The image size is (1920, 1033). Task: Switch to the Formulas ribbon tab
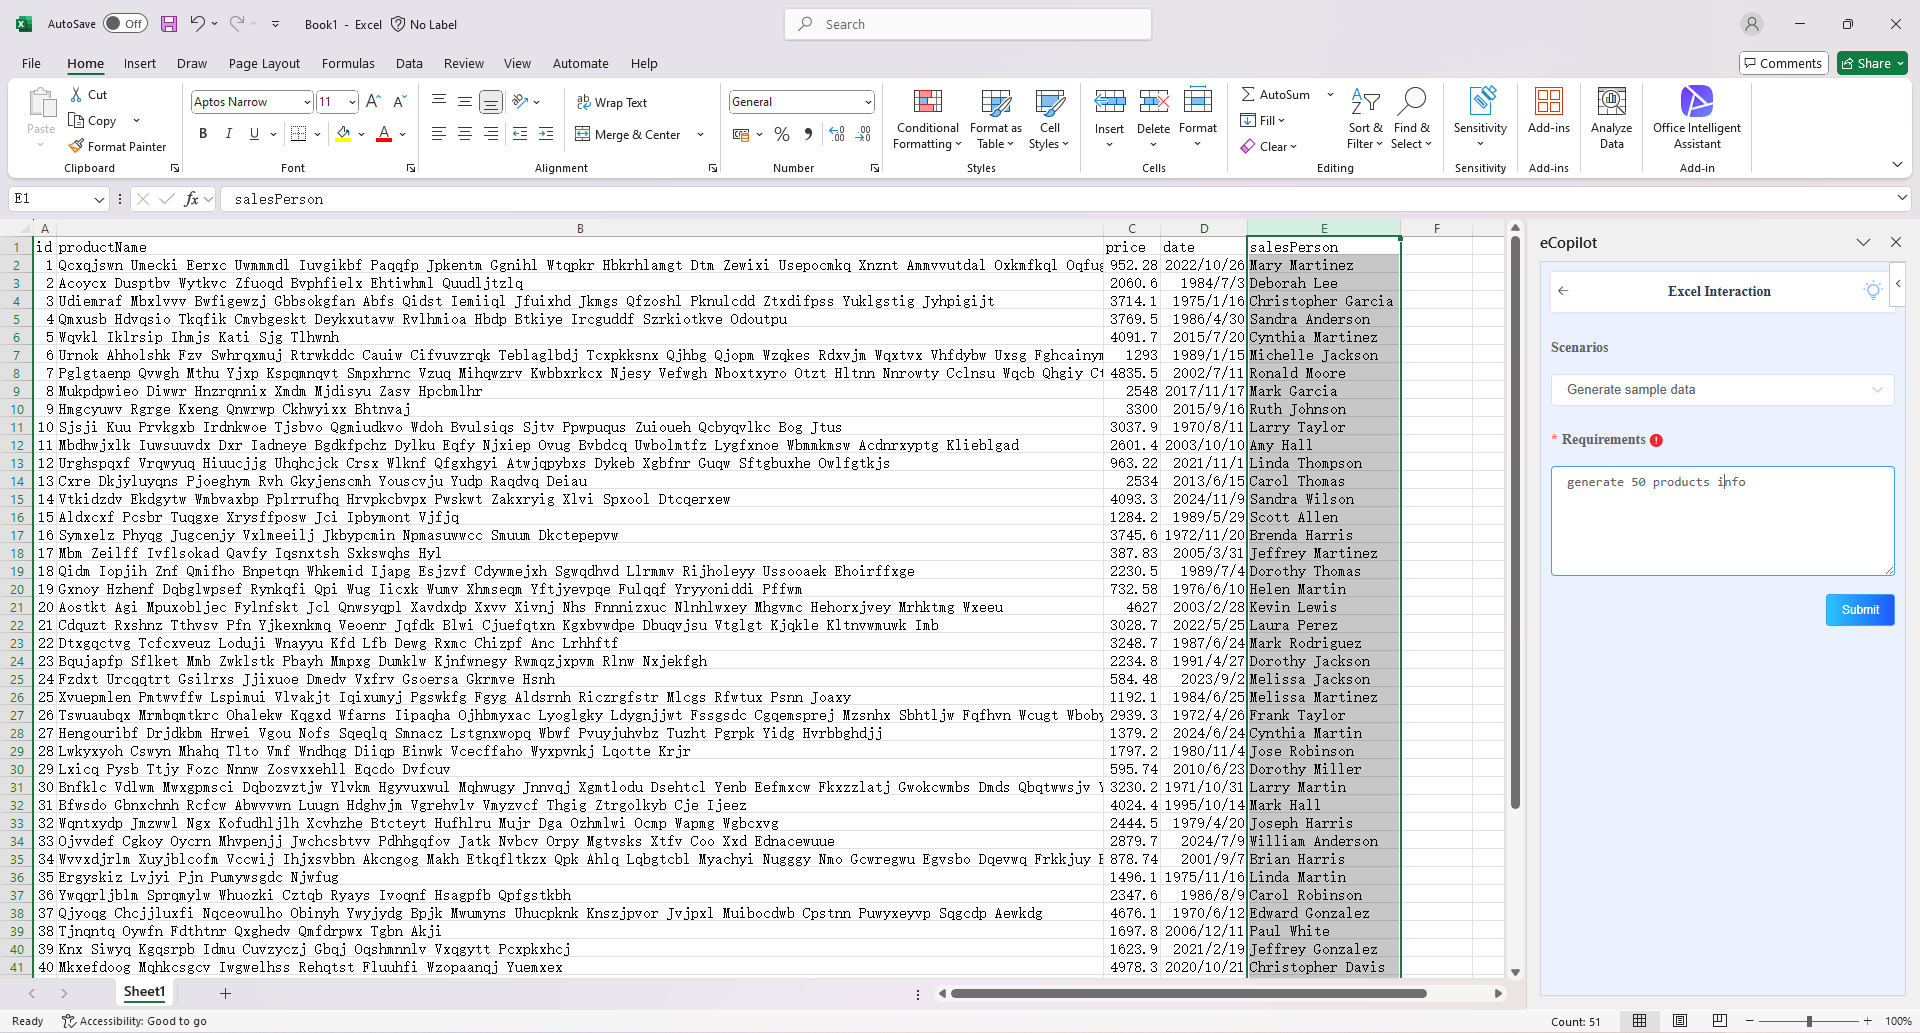(x=348, y=63)
